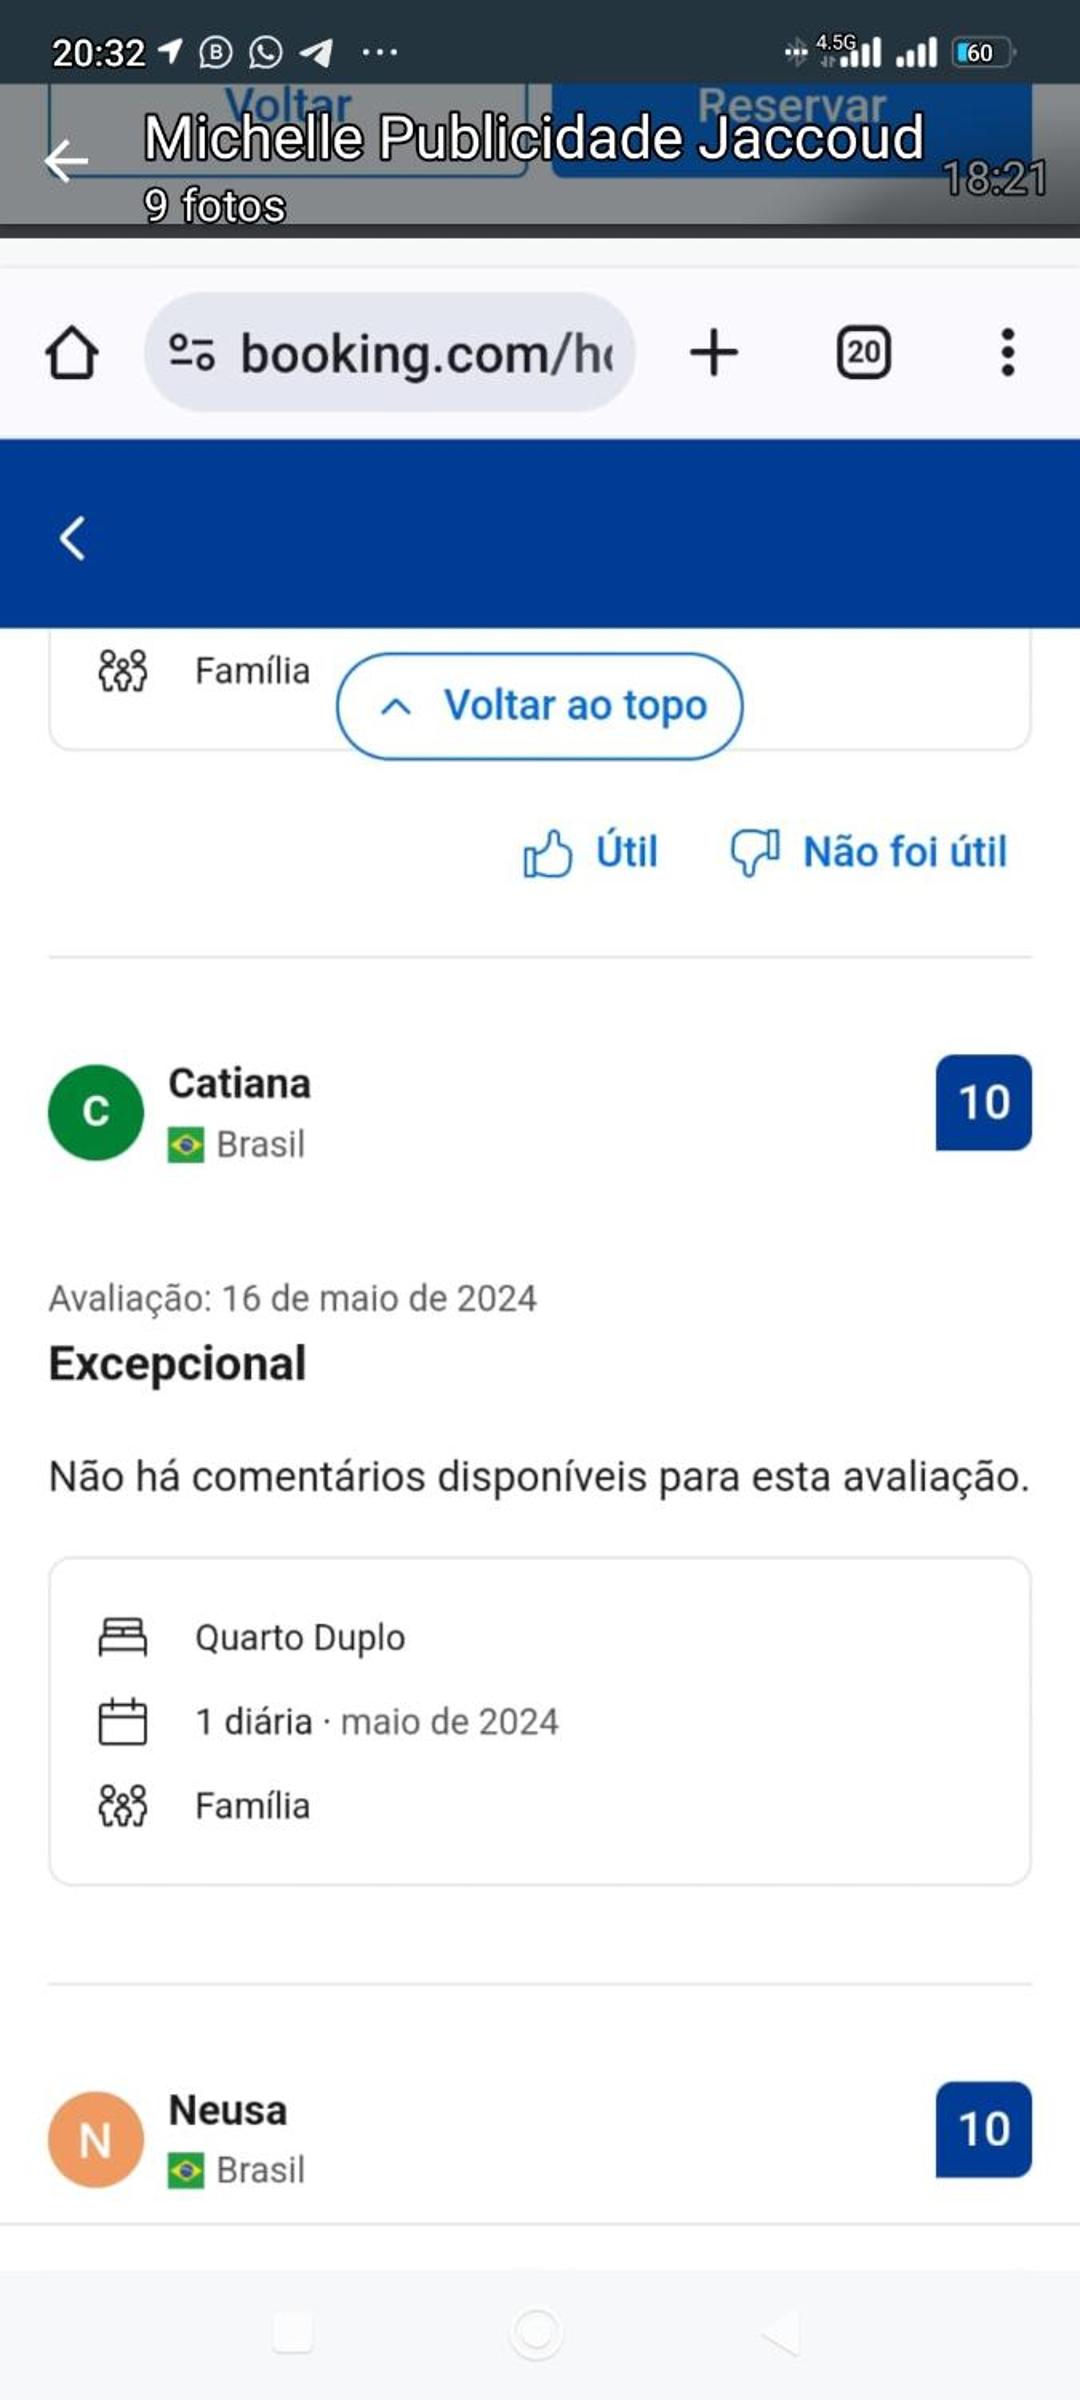Focus the booking.com address bar
1080x2400 pixels.
(425, 353)
